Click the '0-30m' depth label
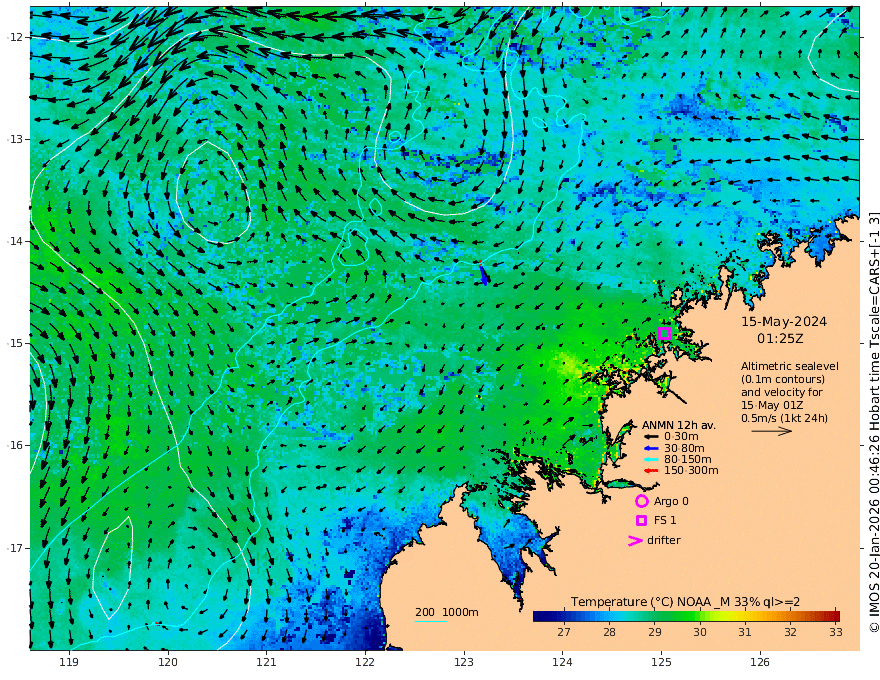 (x=681, y=437)
